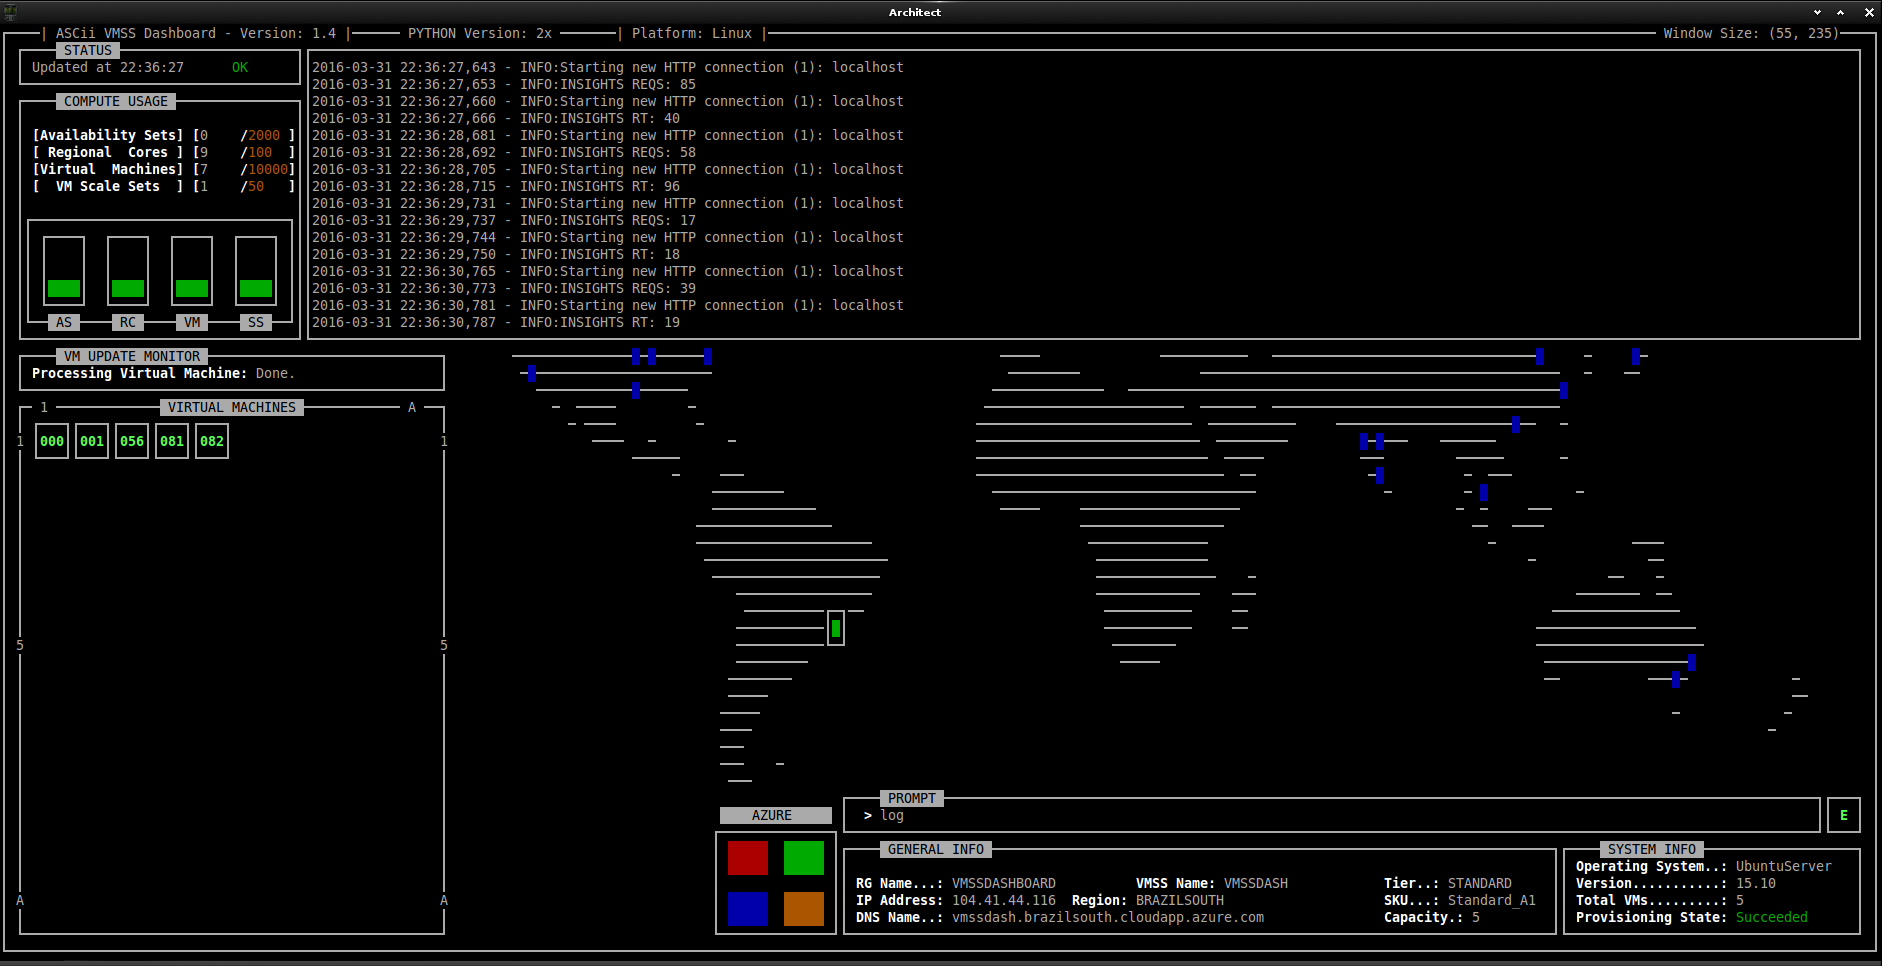Screen dimensions: 1882x966
Task: Click the prompt input field
Action: [1330, 816]
